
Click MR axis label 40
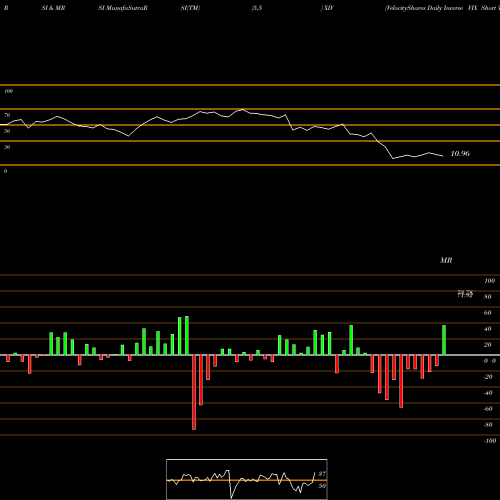tap(488, 329)
